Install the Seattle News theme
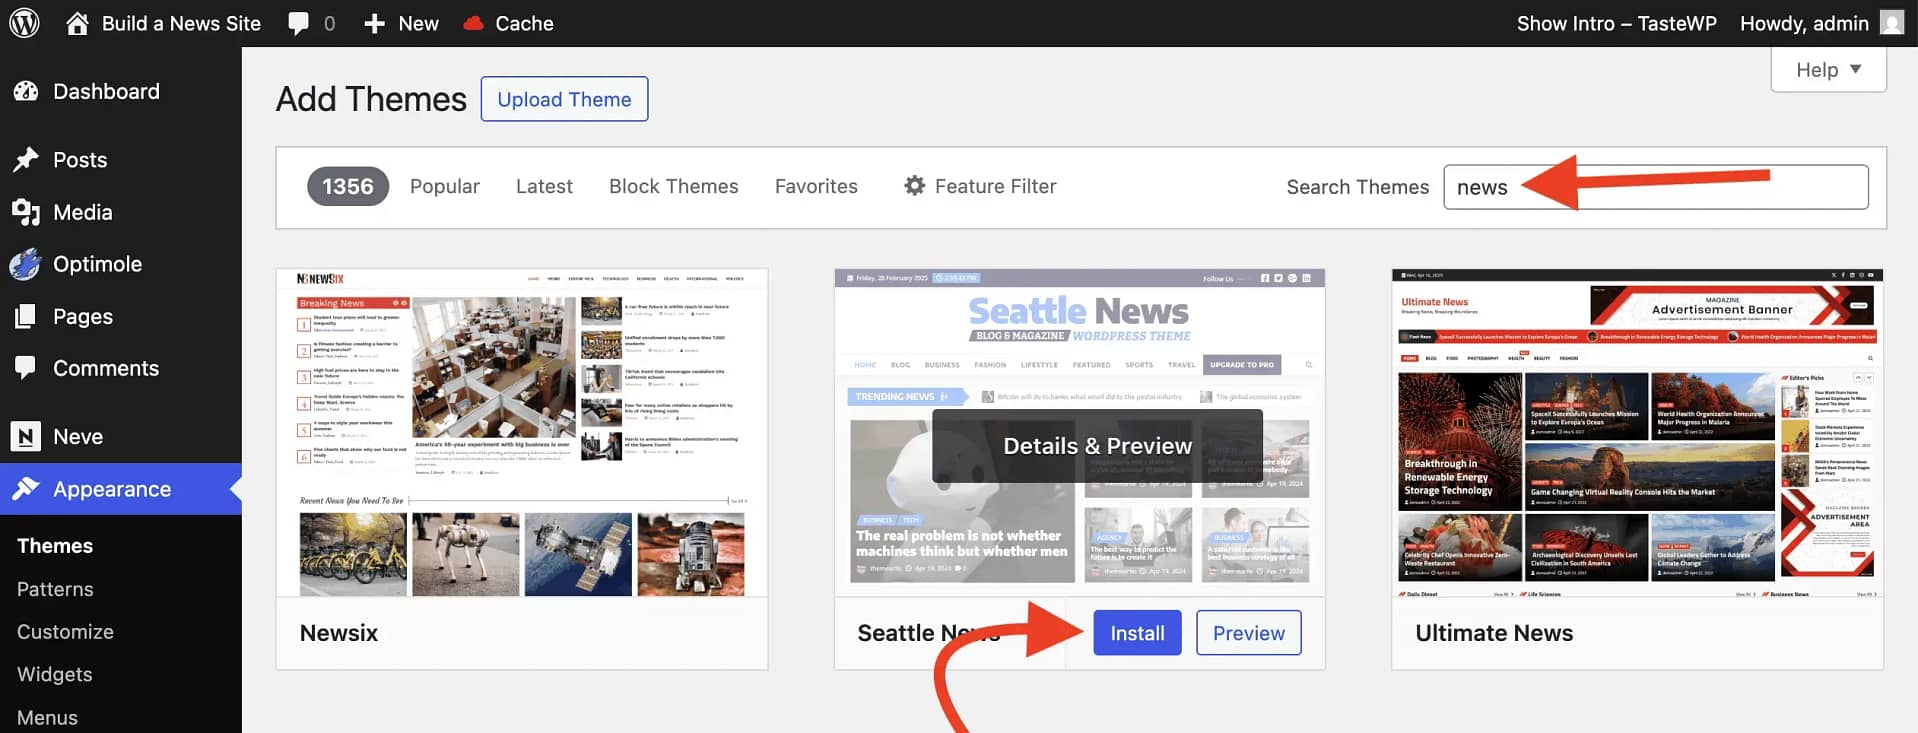Viewport: 1918px width, 733px height. [1137, 633]
